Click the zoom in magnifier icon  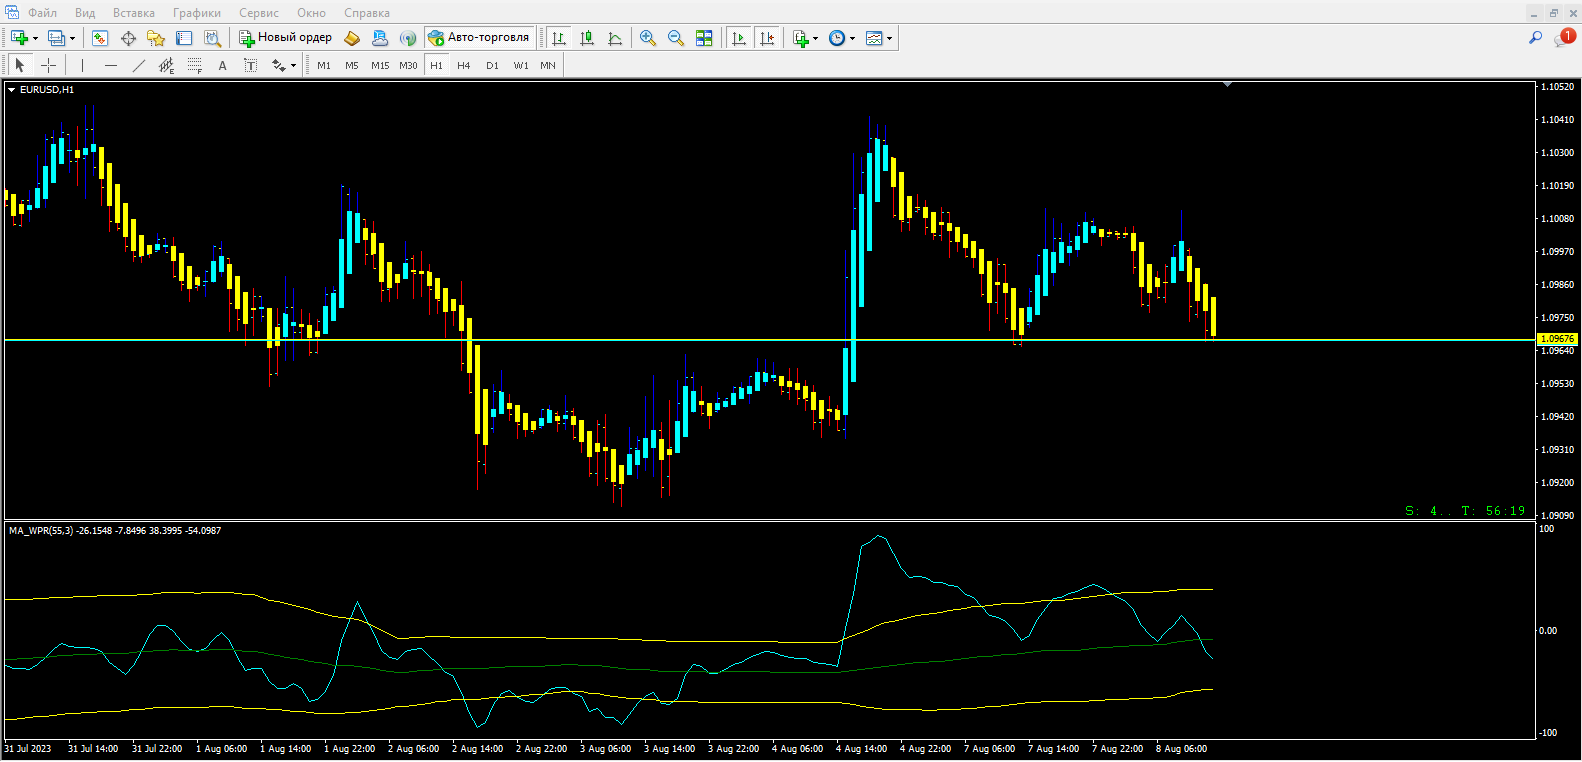648,38
